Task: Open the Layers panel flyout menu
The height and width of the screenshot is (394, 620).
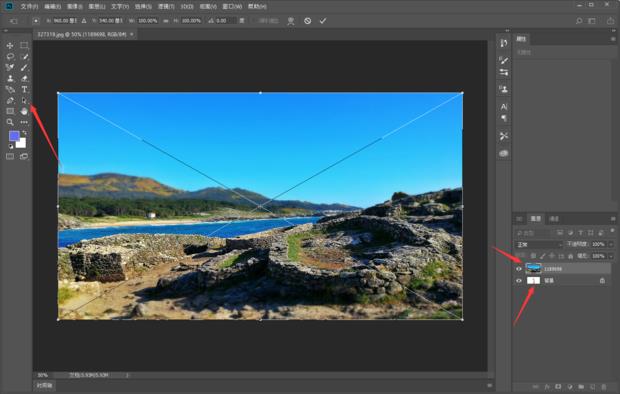Action: click(613, 219)
